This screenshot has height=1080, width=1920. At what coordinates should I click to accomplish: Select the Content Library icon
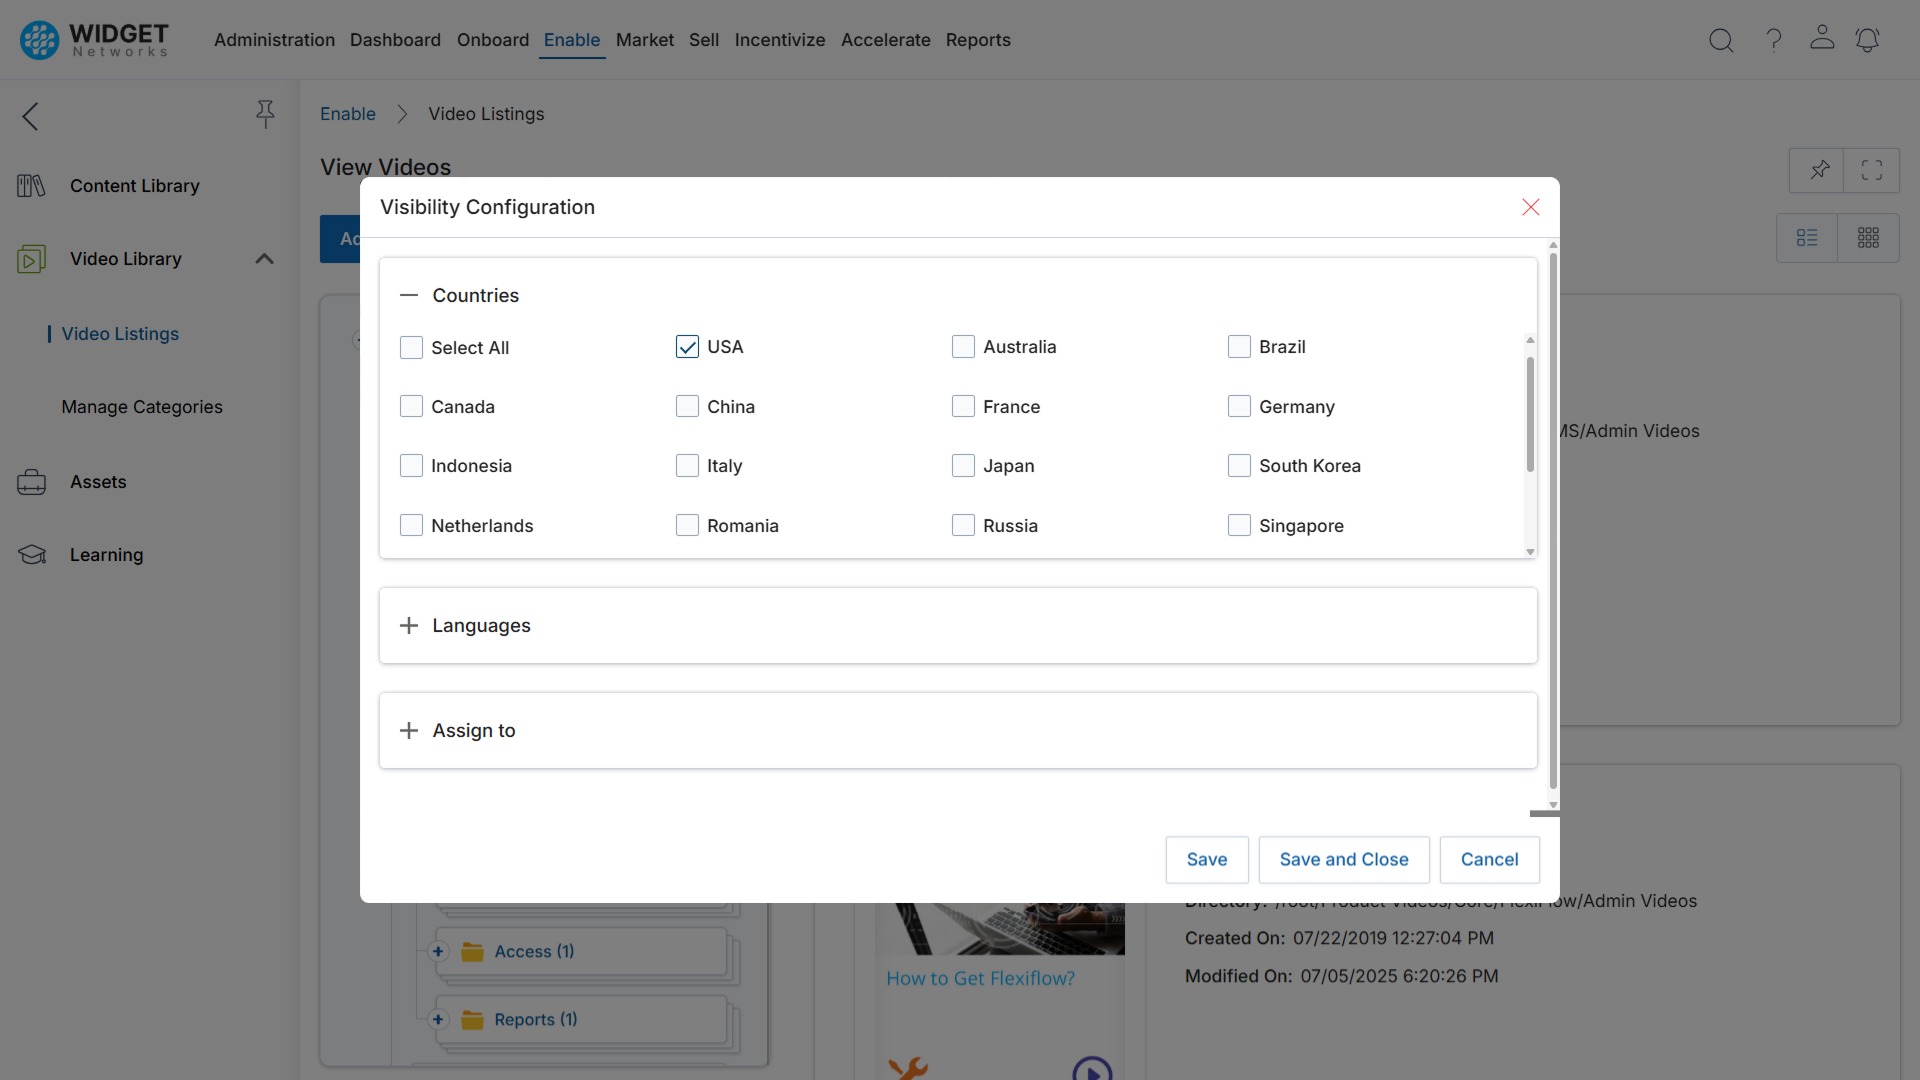[x=30, y=185]
